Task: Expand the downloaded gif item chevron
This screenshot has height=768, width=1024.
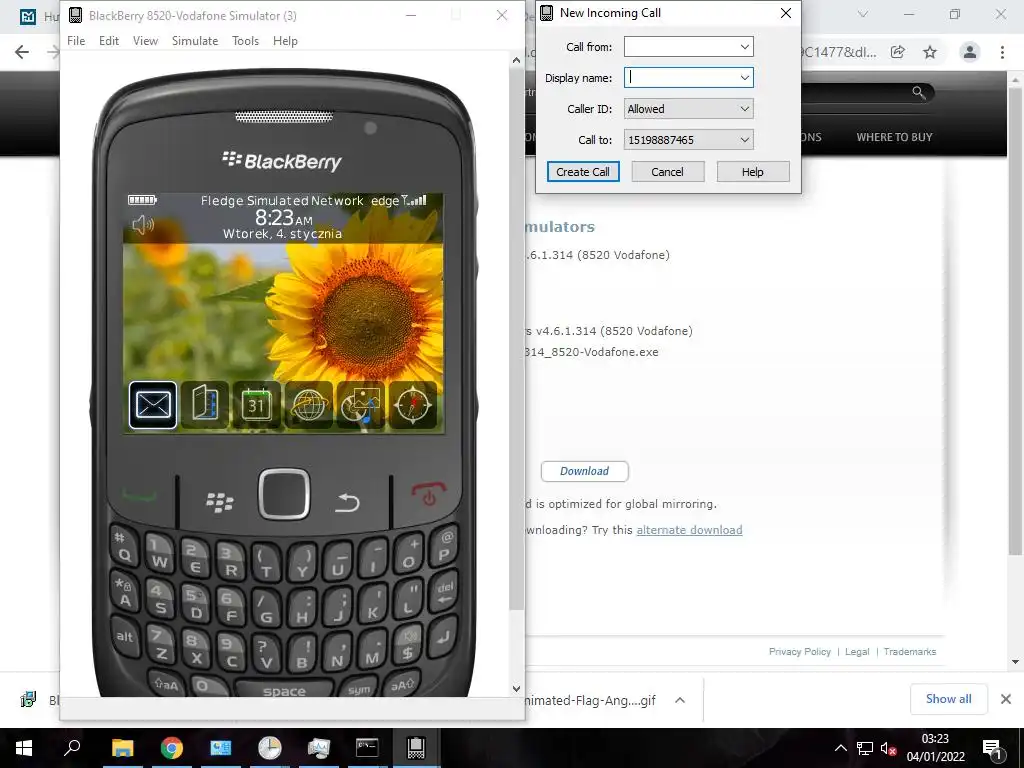Action: (x=680, y=700)
